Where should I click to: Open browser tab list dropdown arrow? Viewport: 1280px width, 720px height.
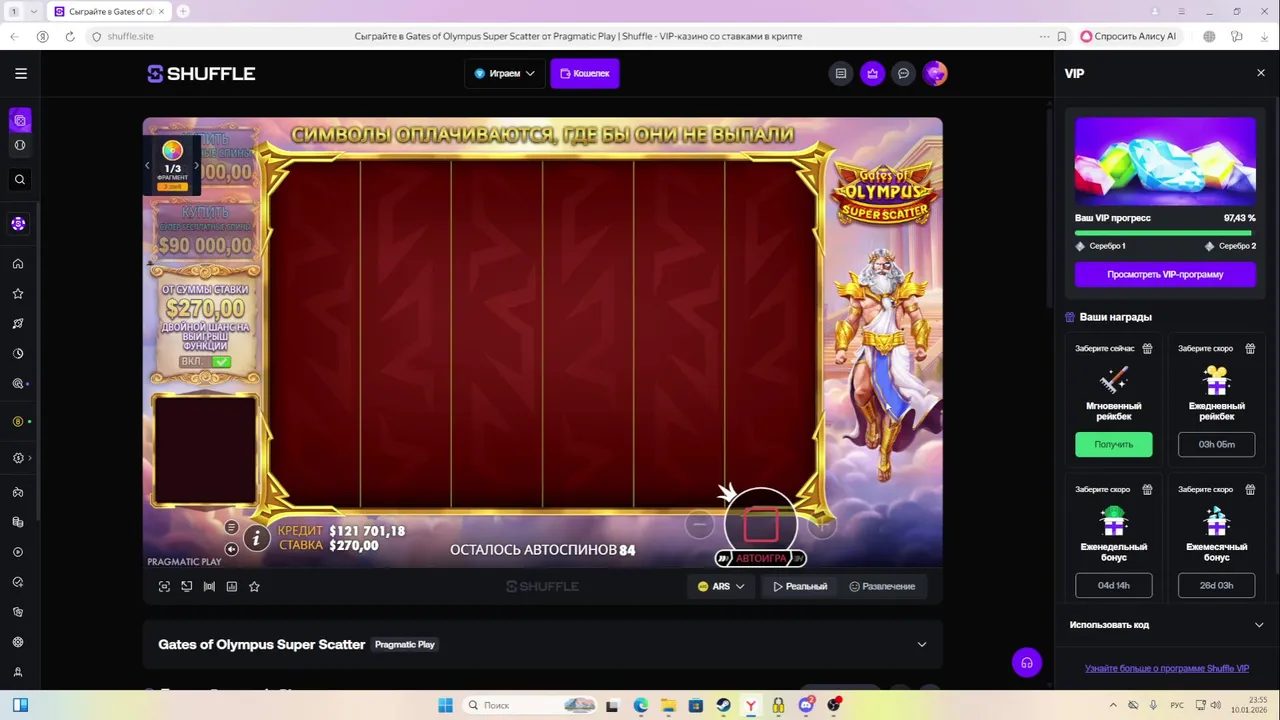pyautogui.click(x=34, y=11)
